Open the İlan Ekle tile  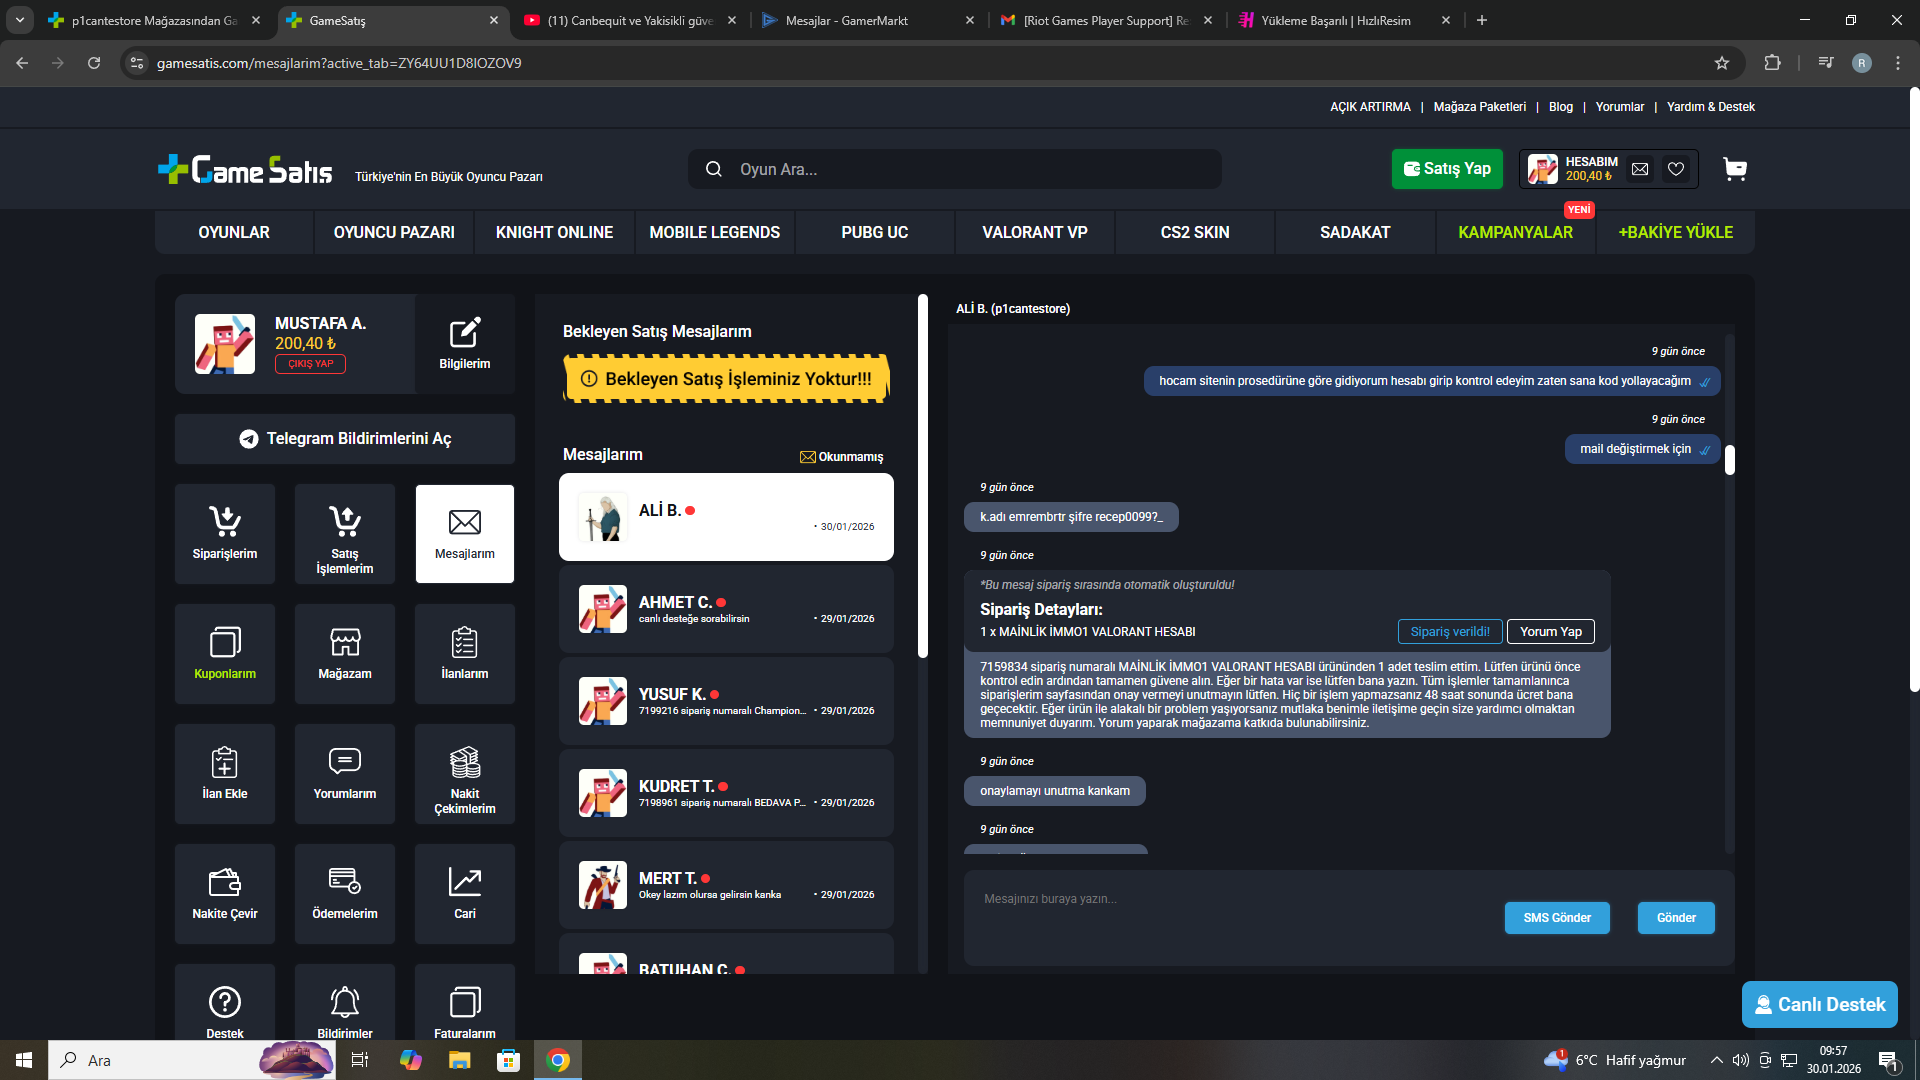(x=225, y=773)
